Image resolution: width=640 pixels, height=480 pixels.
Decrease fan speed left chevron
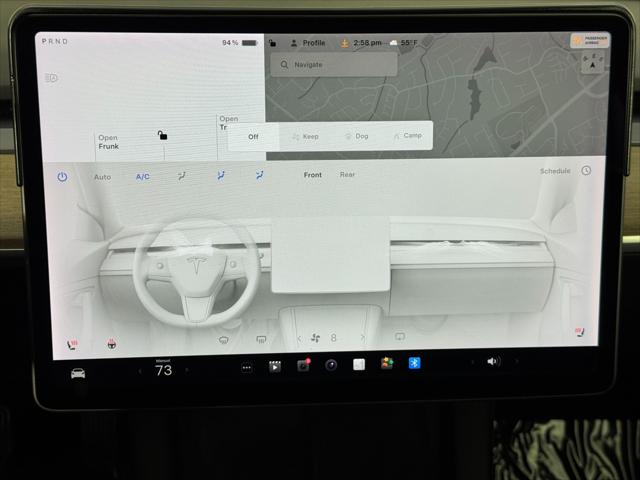[x=299, y=338]
